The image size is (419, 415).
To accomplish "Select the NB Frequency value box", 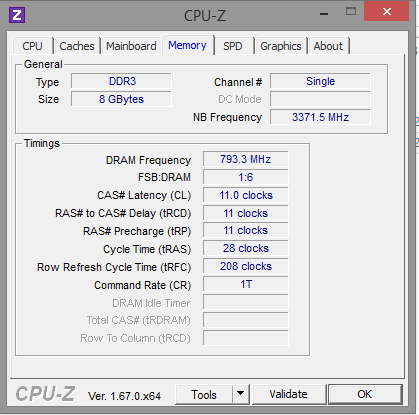I will pyautogui.click(x=320, y=117).
